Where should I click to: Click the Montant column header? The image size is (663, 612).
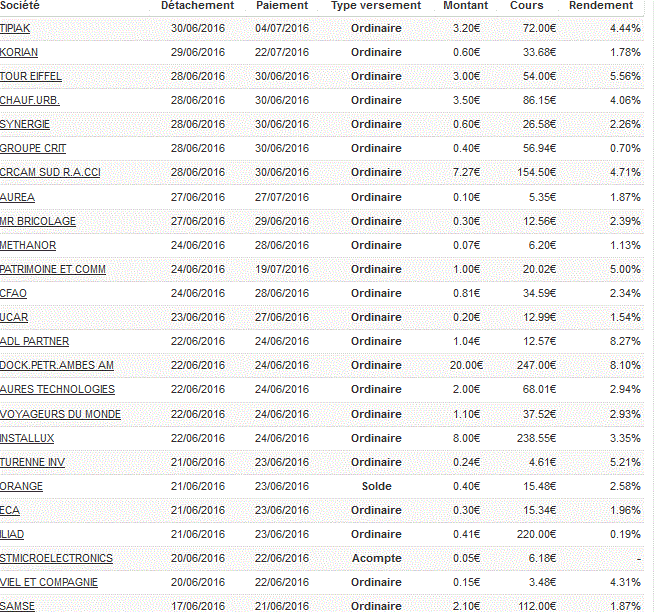466,5
